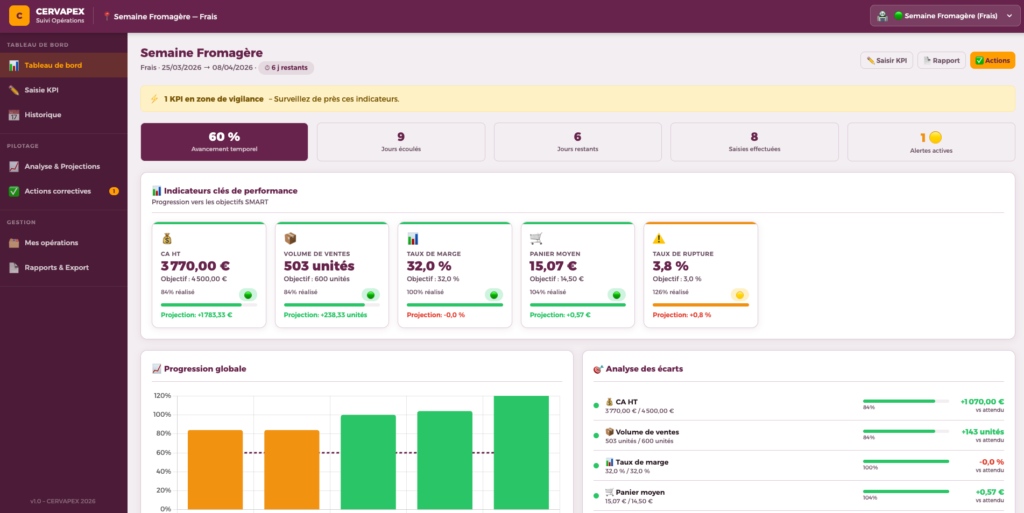
Task: Click Projection: +1783,33 € text
Action: point(197,315)
